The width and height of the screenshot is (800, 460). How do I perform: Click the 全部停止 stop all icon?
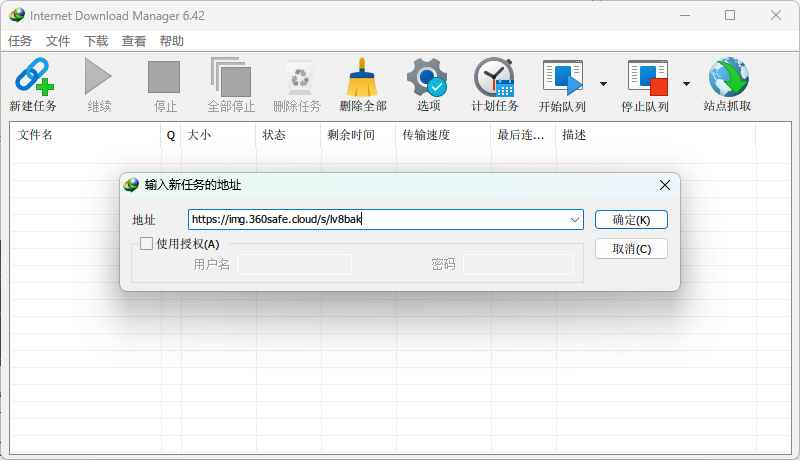(x=231, y=77)
